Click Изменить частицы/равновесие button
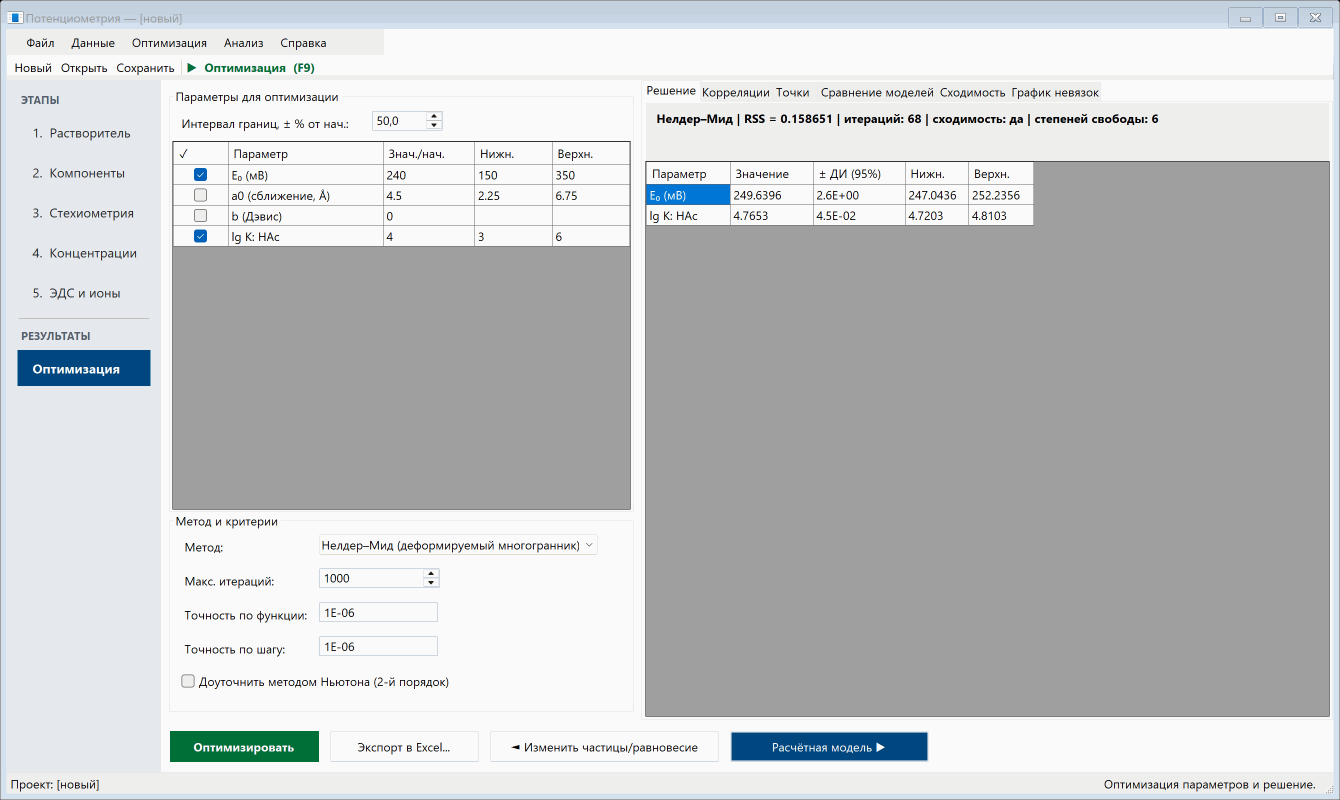Viewport: 1340px width, 800px height. [604, 747]
